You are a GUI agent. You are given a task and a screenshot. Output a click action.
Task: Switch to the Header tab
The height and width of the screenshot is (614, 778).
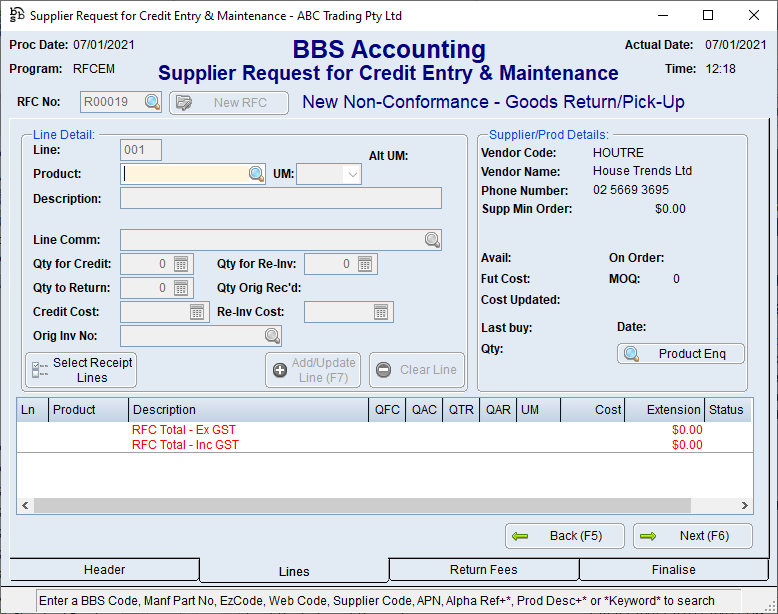pyautogui.click(x=105, y=570)
